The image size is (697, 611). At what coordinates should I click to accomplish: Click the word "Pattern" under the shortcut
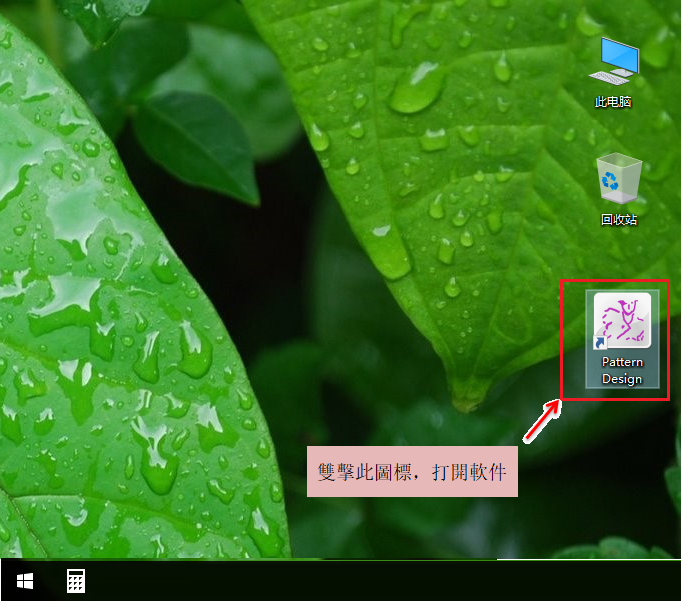coord(622,362)
